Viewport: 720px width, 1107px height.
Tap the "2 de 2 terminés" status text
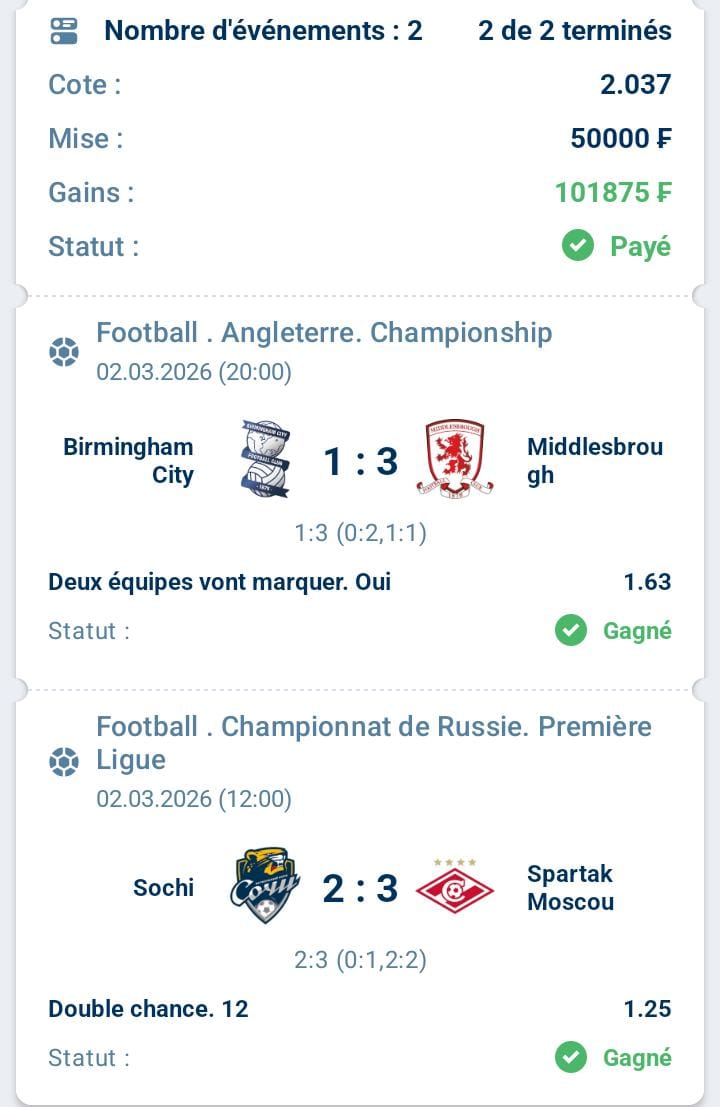pyautogui.click(x=574, y=31)
